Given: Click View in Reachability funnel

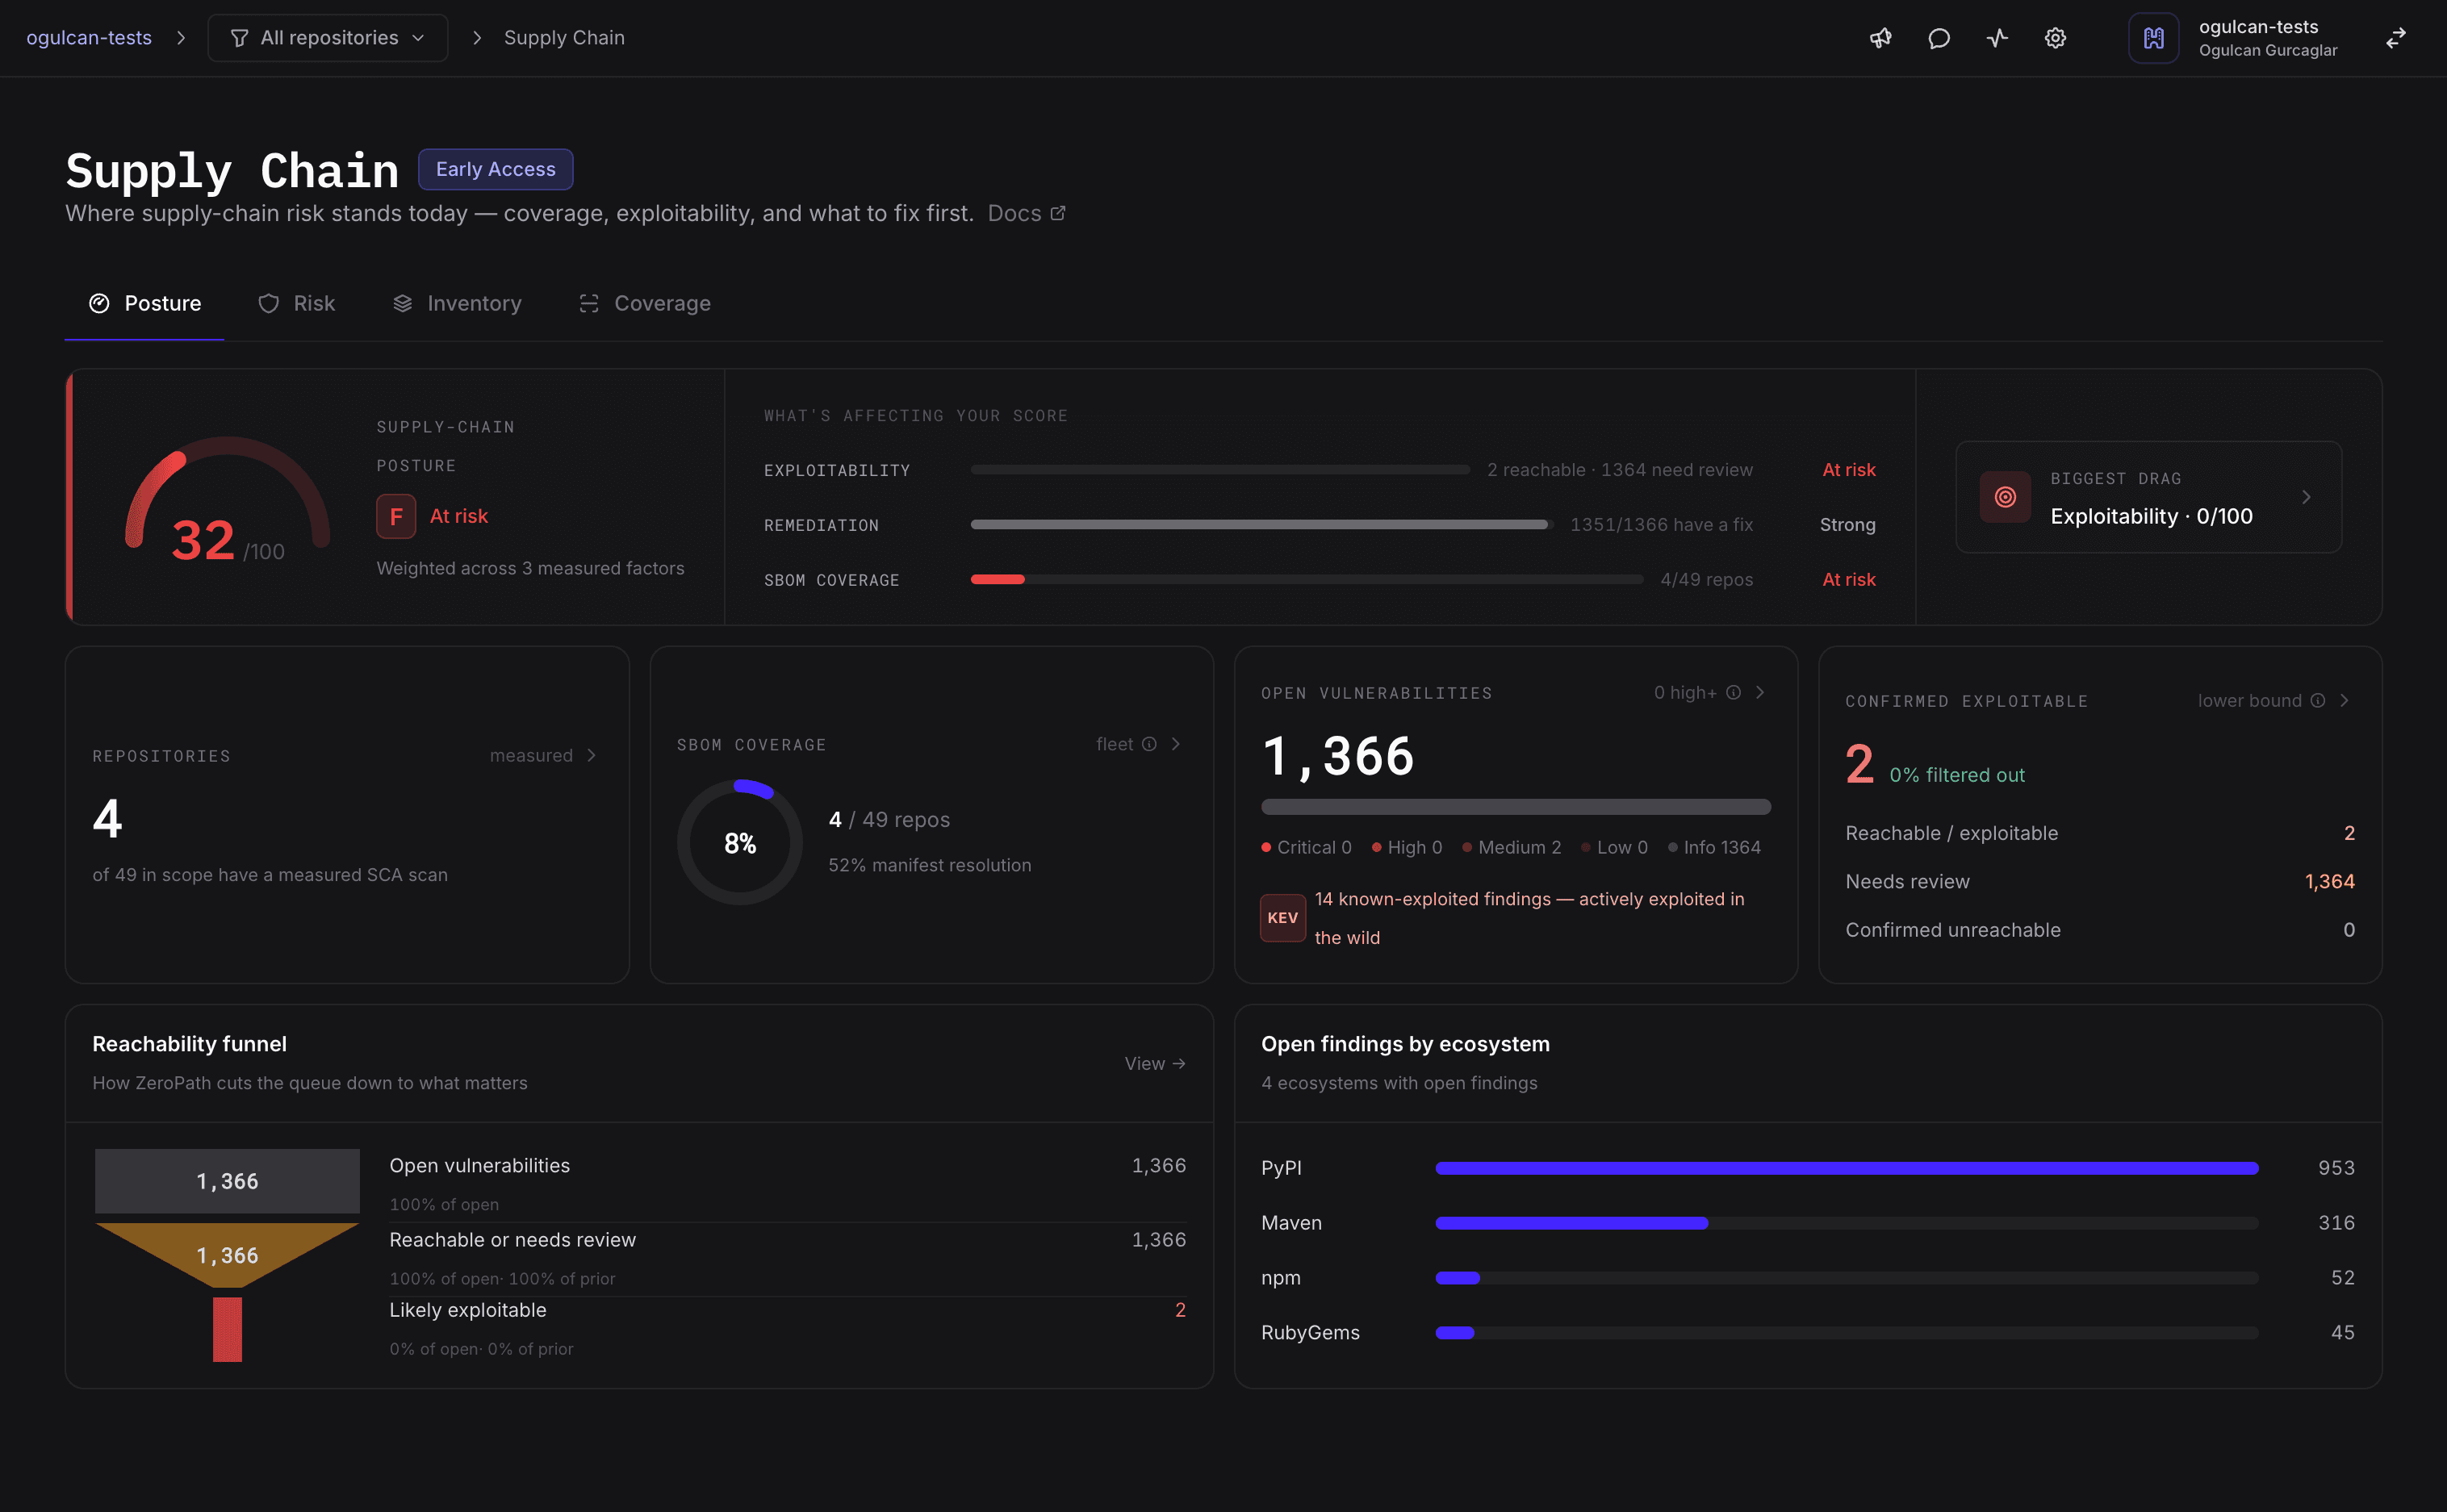Looking at the screenshot, I should click(x=1155, y=1063).
